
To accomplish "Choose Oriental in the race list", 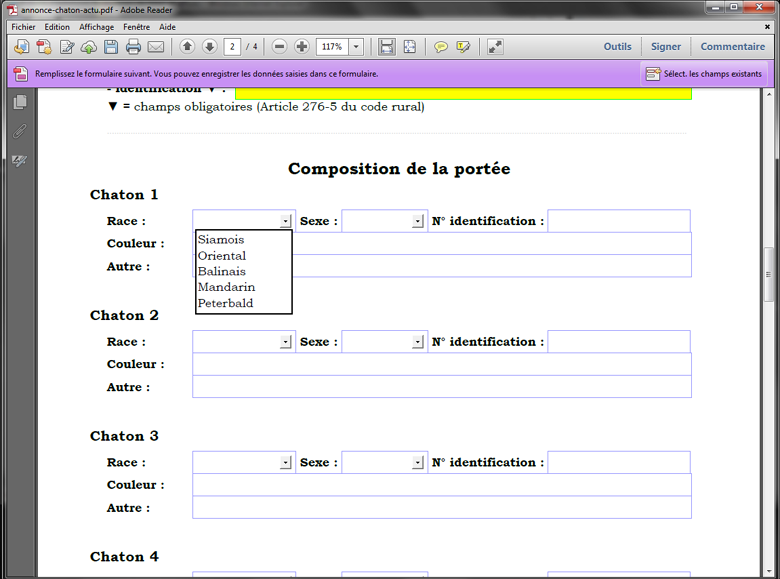I will [x=244, y=256].
